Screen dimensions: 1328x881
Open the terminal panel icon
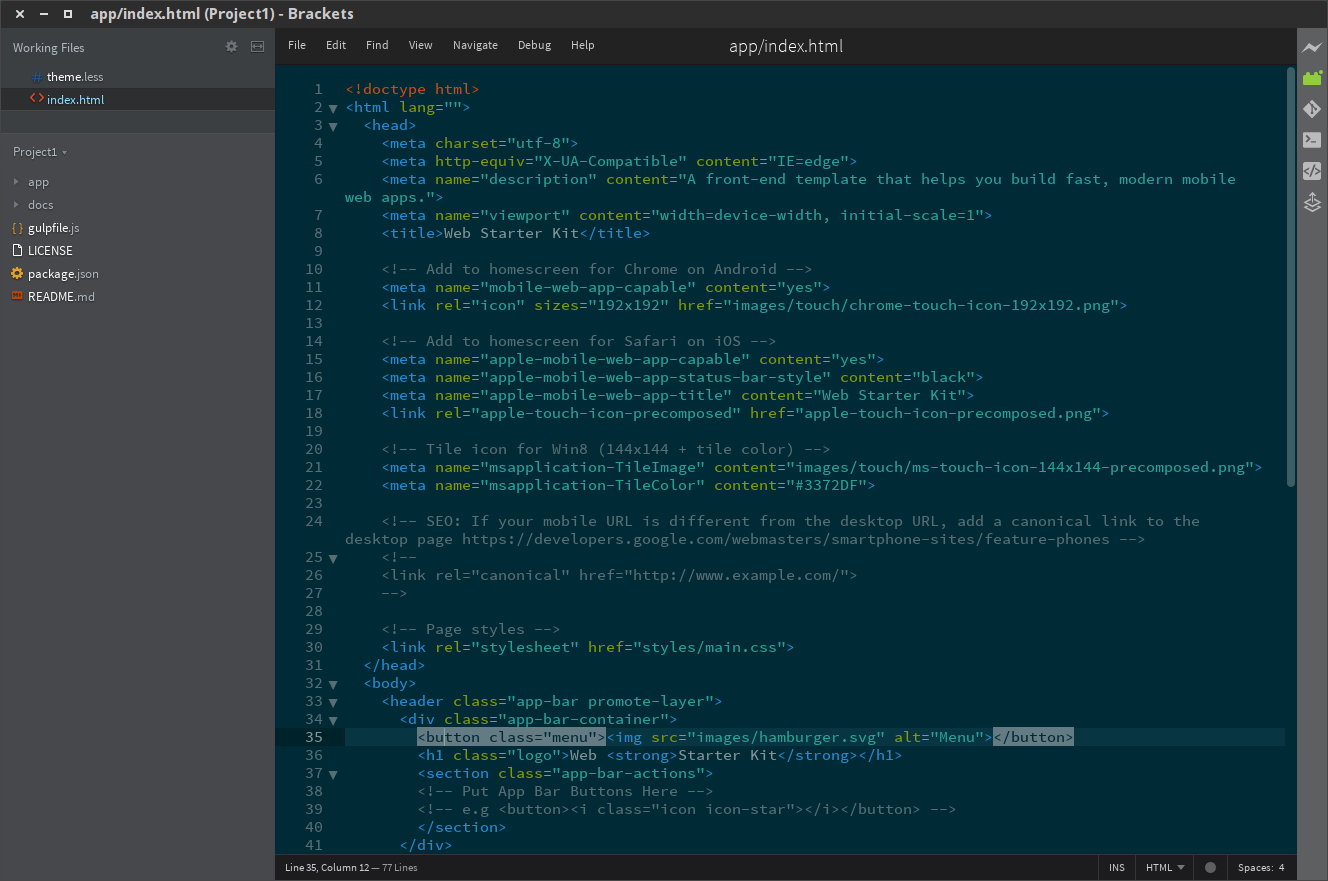point(1312,140)
